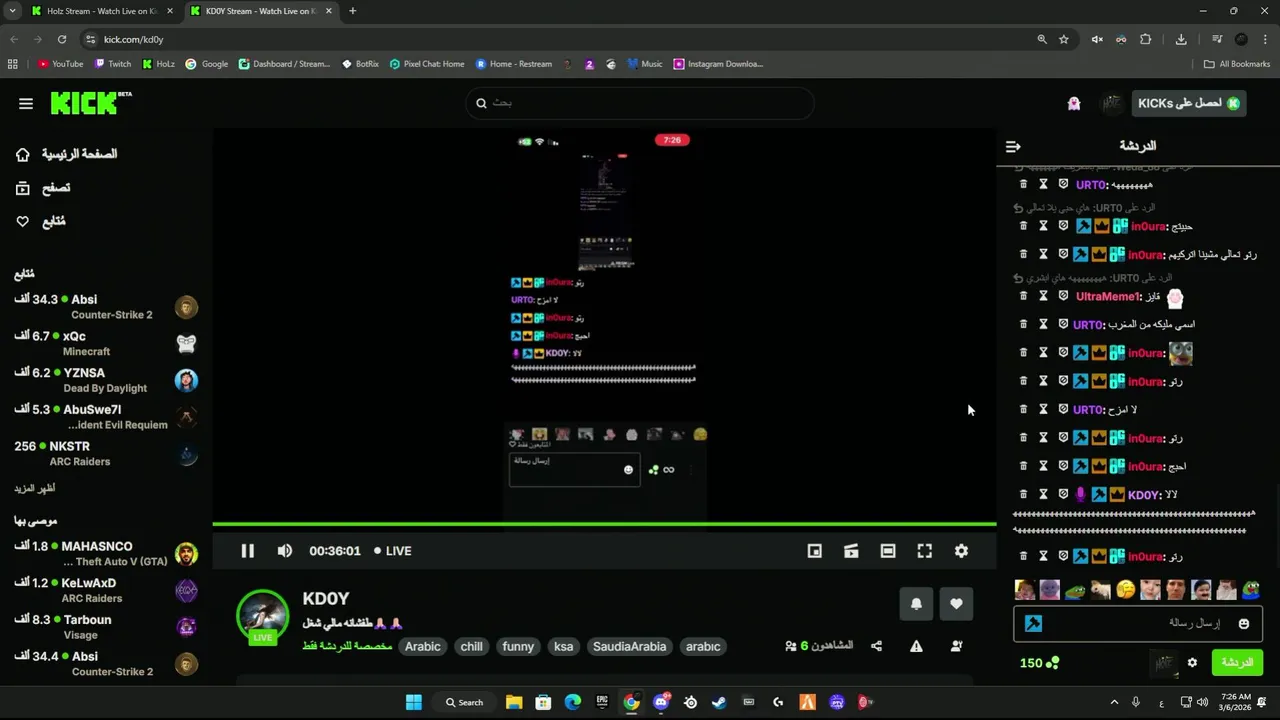
Task: Close the KD0Y Stream tab
Action: pyautogui.click(x=328, y=11)
